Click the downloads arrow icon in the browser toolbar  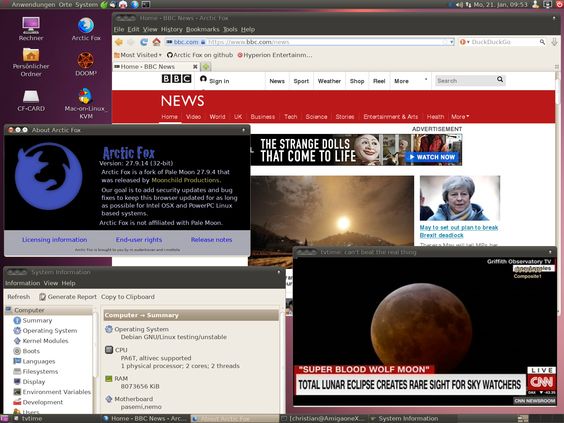[554, 42]
